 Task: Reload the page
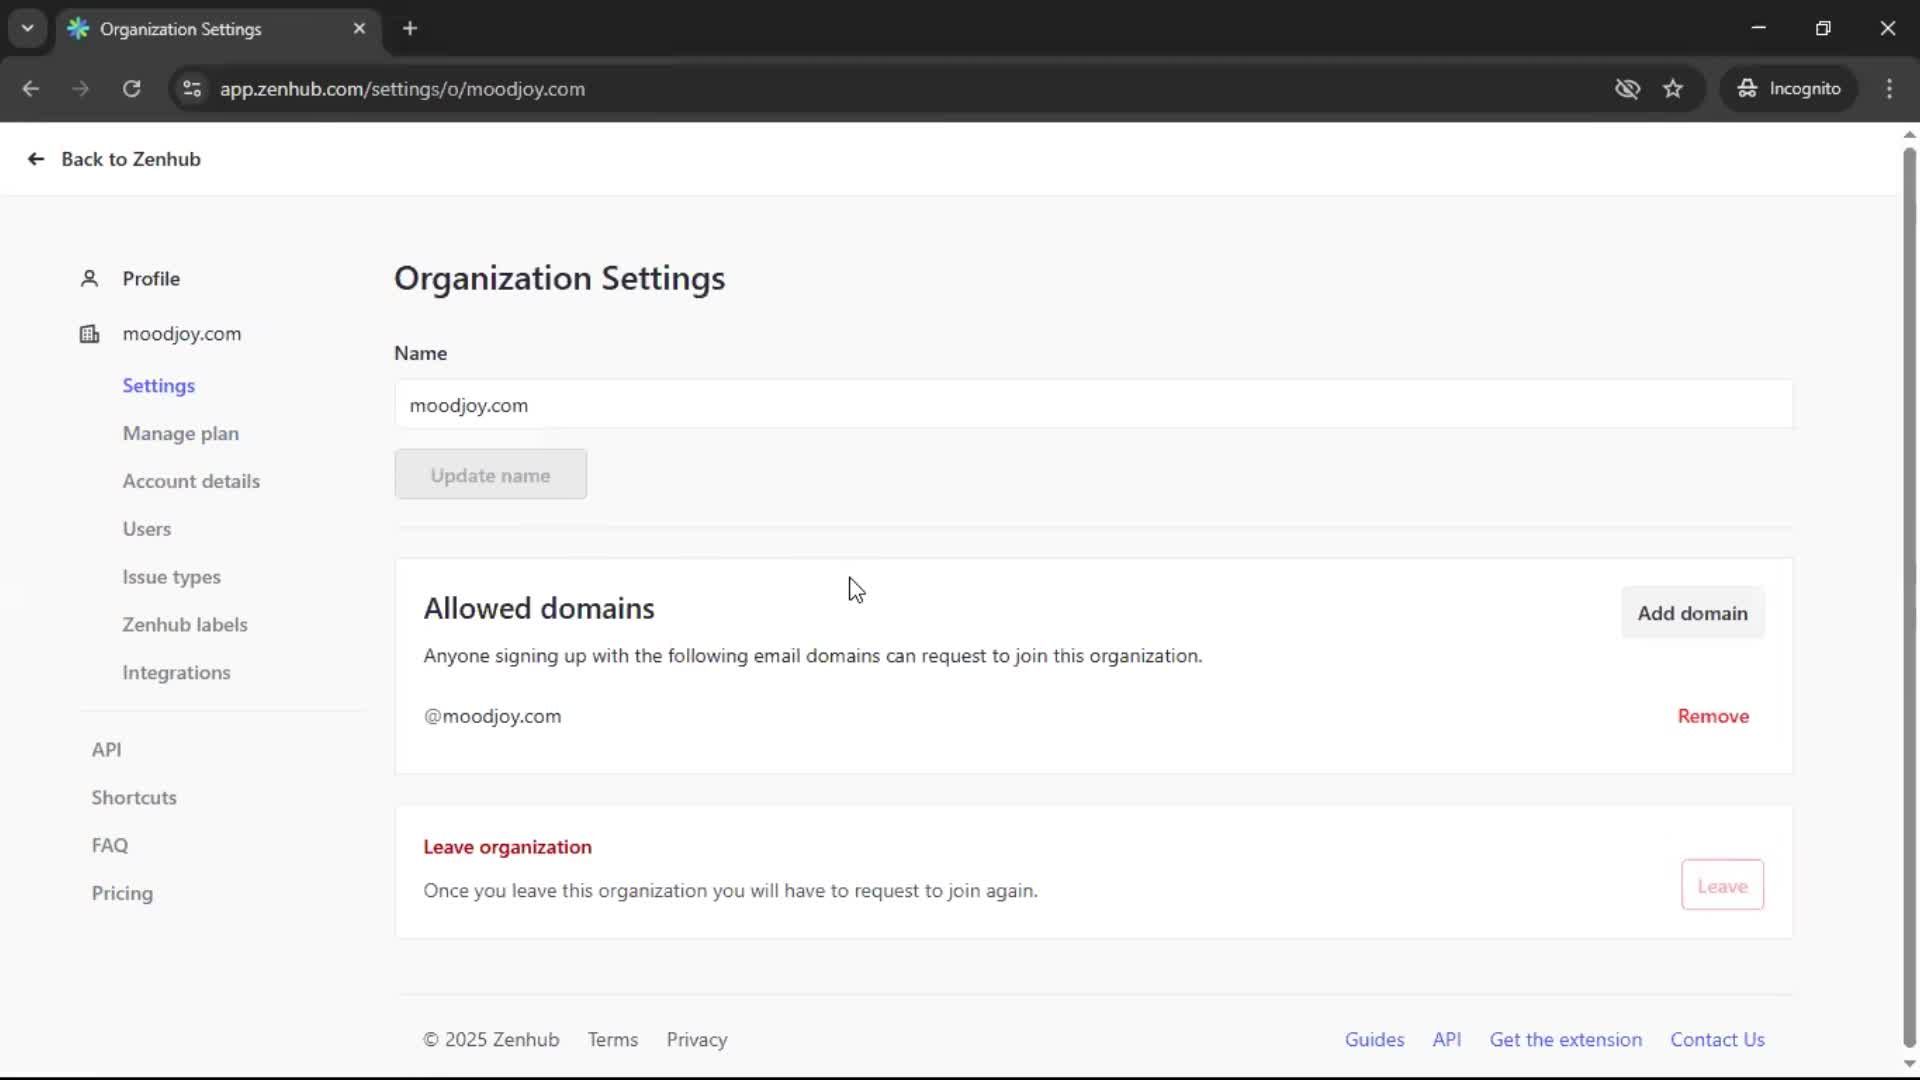(131, 89)
